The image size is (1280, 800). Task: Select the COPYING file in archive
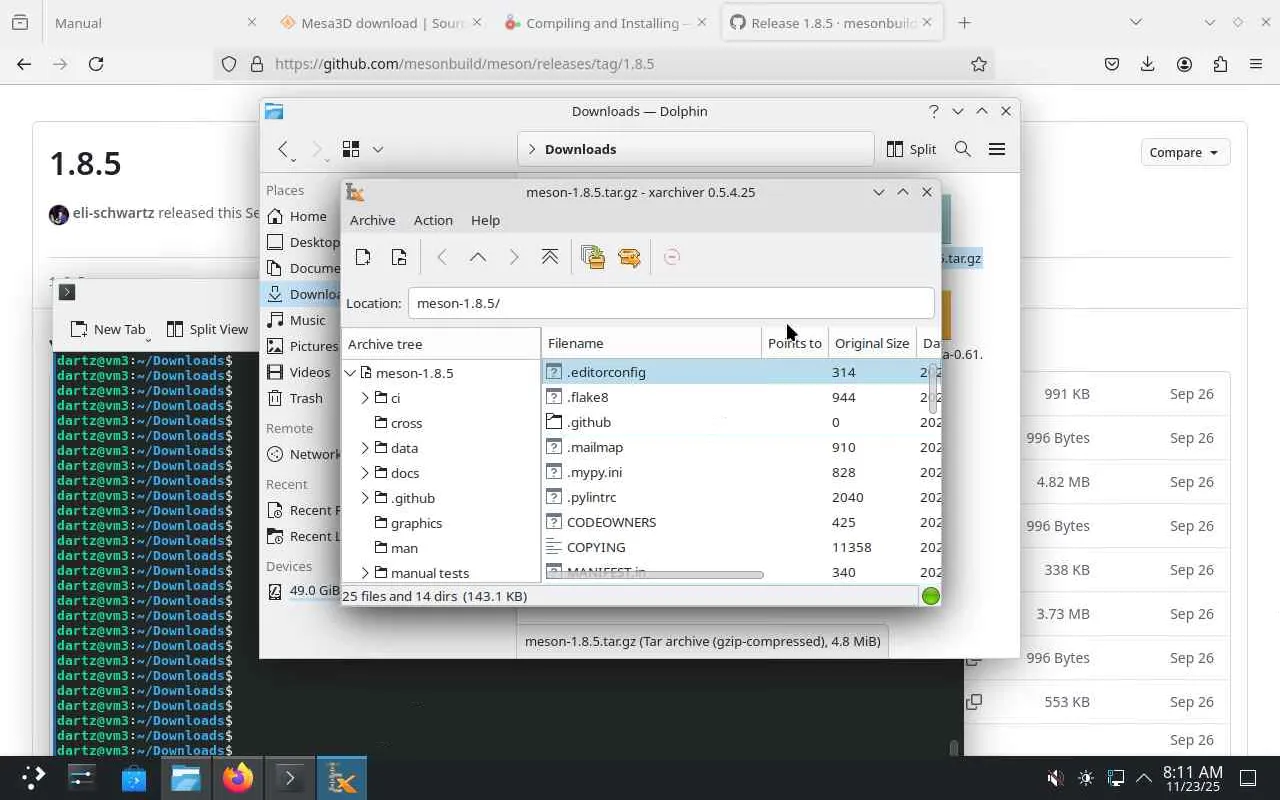pyautogui.click(x=596, y=547)
